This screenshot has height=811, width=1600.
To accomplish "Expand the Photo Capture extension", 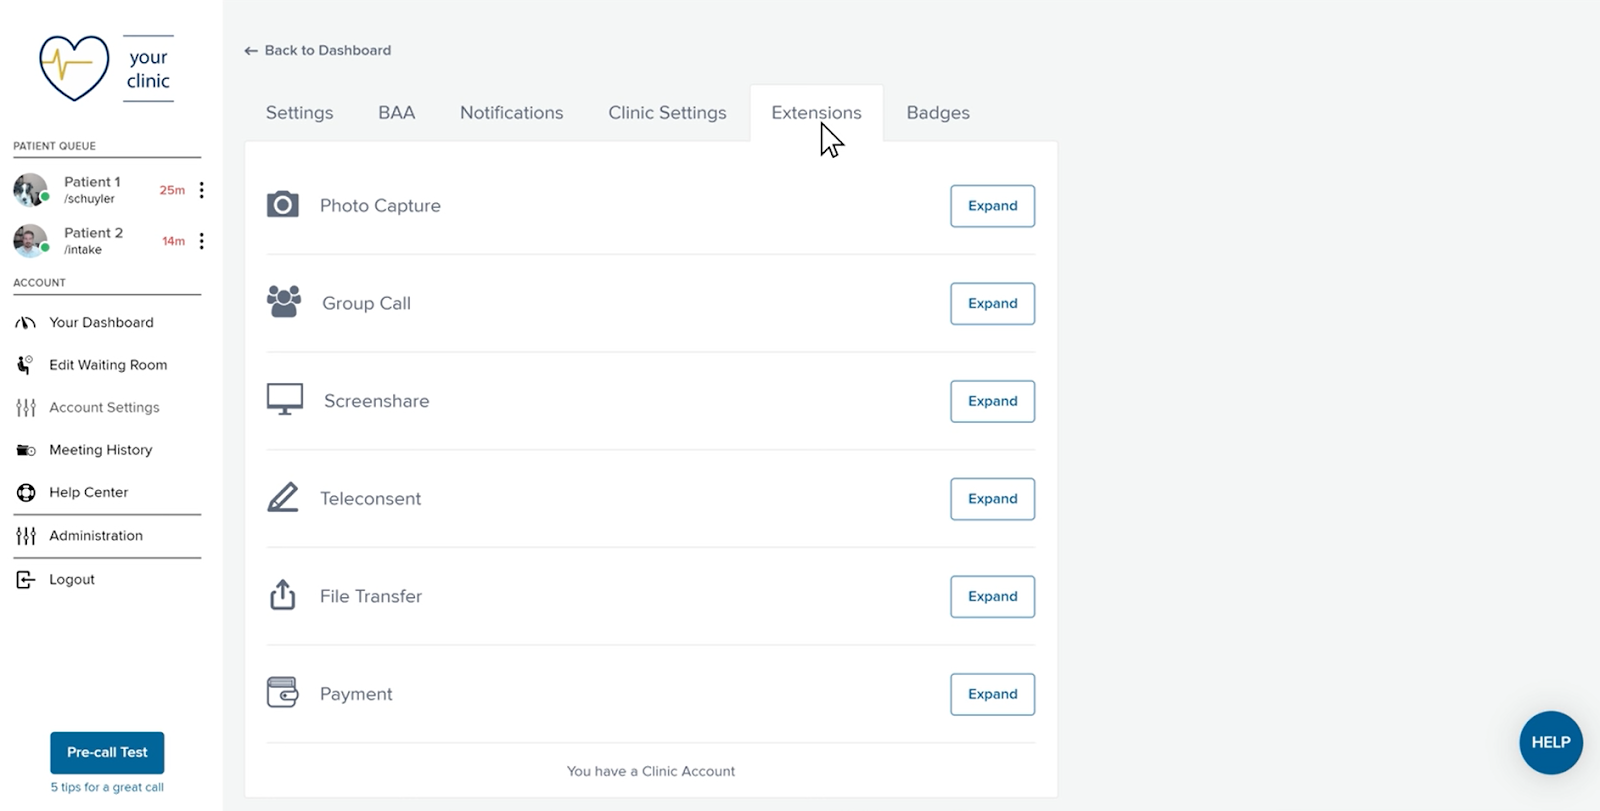I will 992,206.
